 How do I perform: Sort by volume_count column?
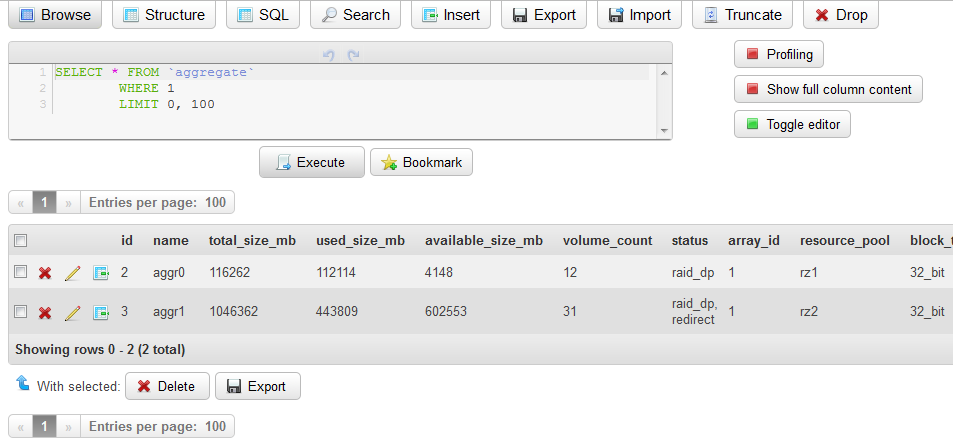(608, 241)
